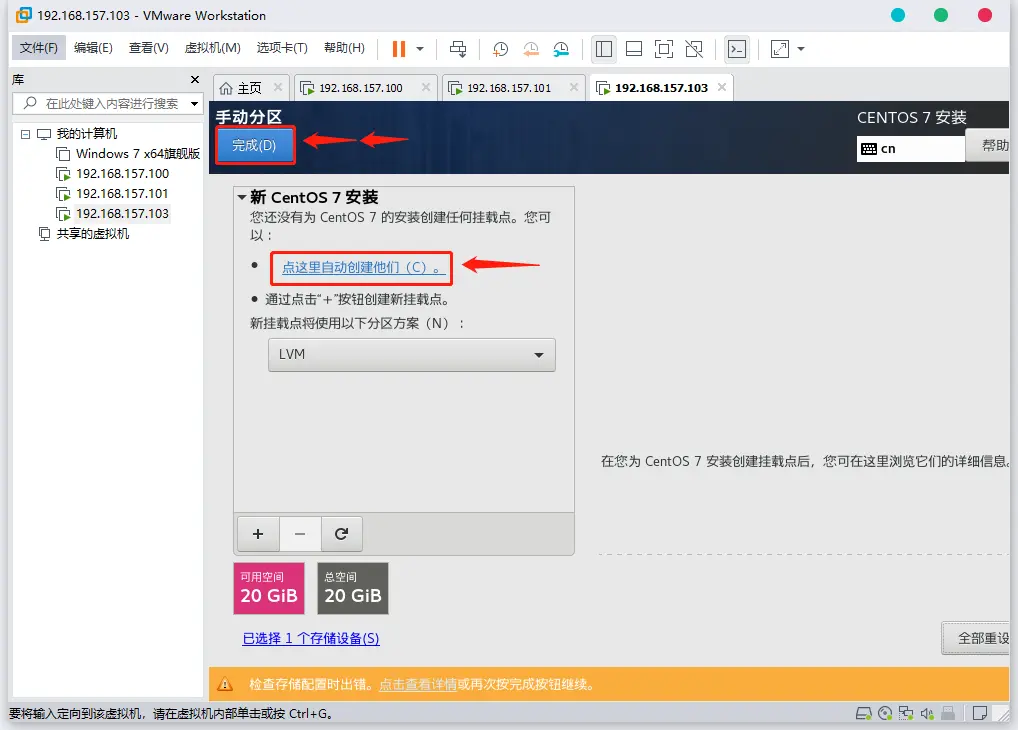Open the 查看(V) menu
1018x730 pixels.
click(149, 47)
